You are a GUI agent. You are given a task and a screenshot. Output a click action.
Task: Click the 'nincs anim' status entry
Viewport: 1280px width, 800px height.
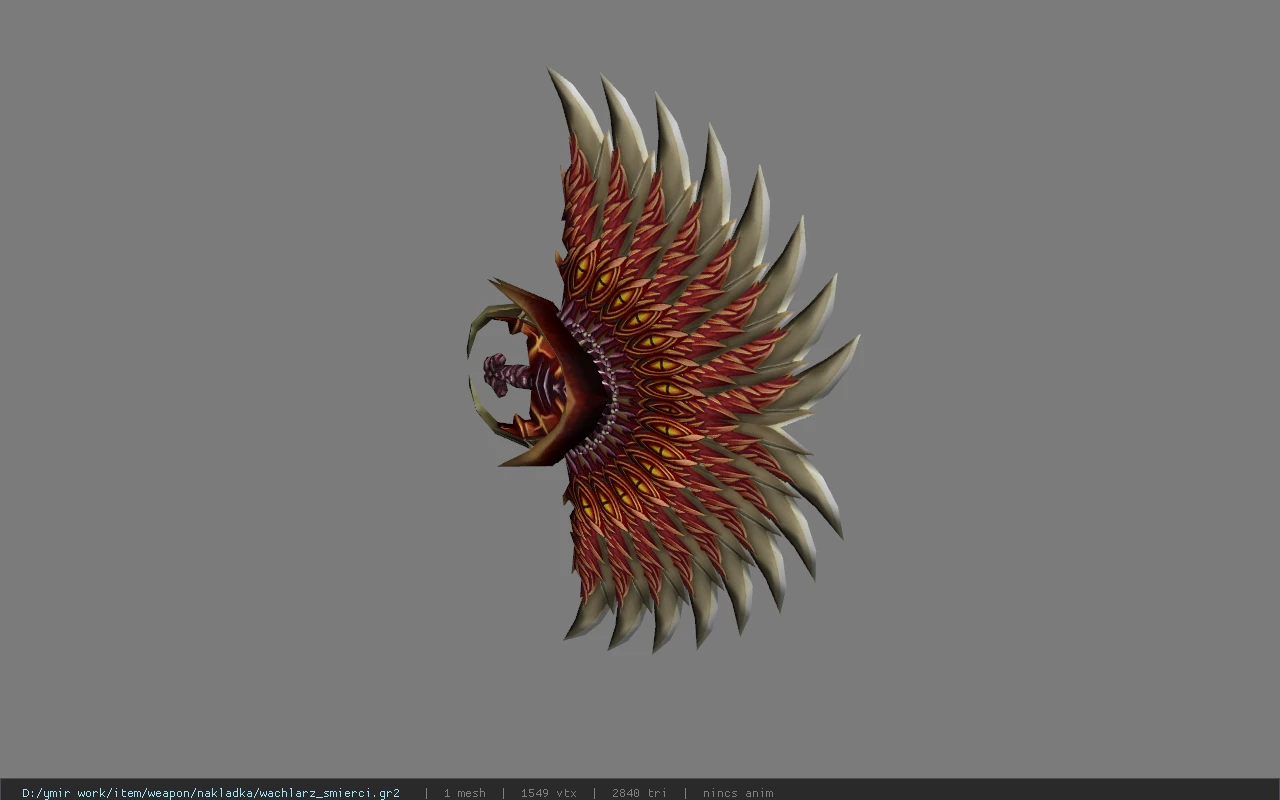(x=738, y=793)
